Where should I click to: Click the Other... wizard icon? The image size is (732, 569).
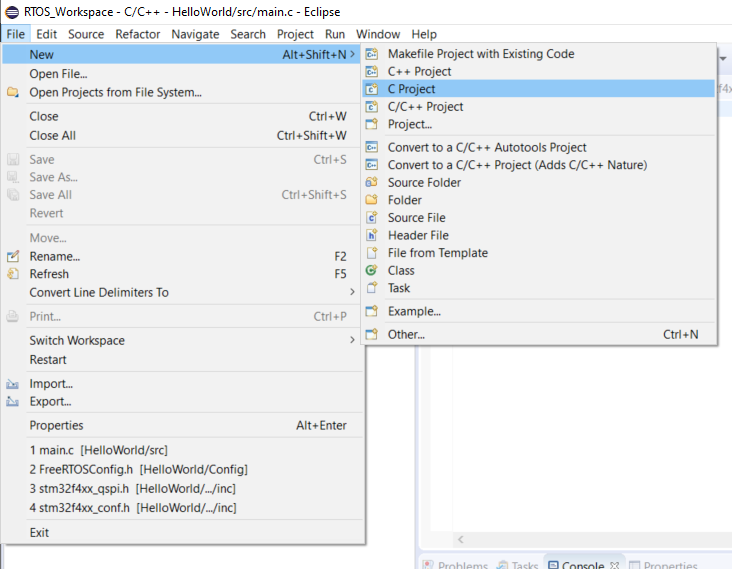click(x=372, y=335)
